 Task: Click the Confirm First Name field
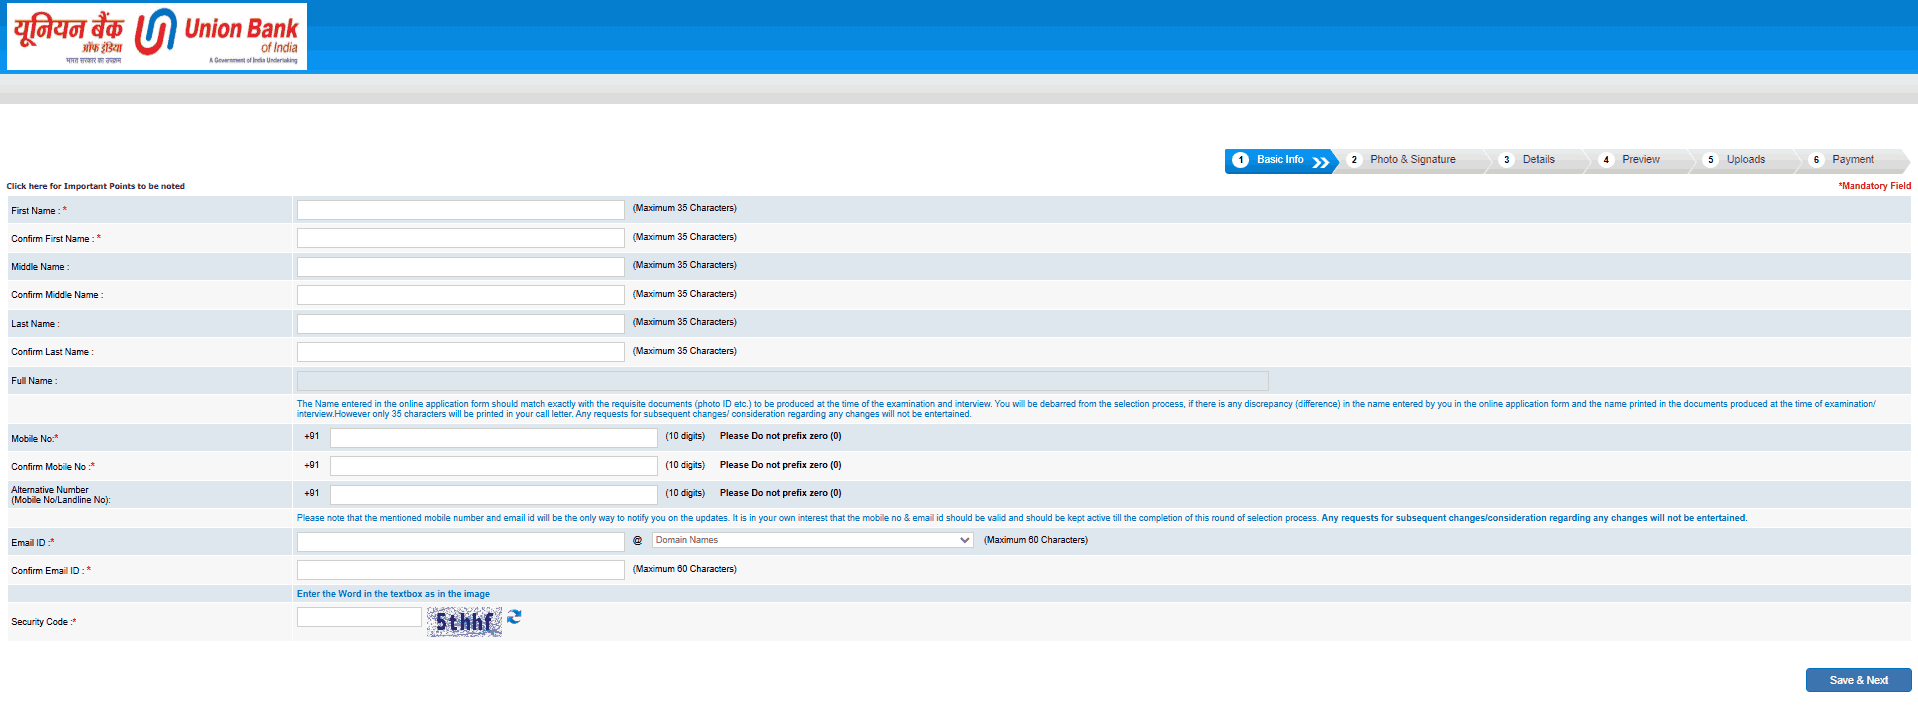[x=461, y=238]
